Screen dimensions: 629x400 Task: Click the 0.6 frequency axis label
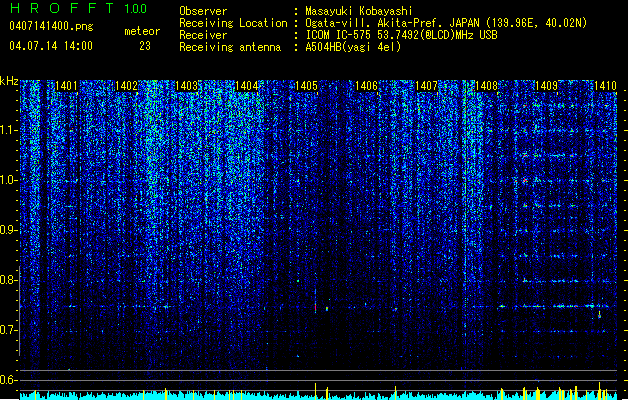tap(7, 380)
